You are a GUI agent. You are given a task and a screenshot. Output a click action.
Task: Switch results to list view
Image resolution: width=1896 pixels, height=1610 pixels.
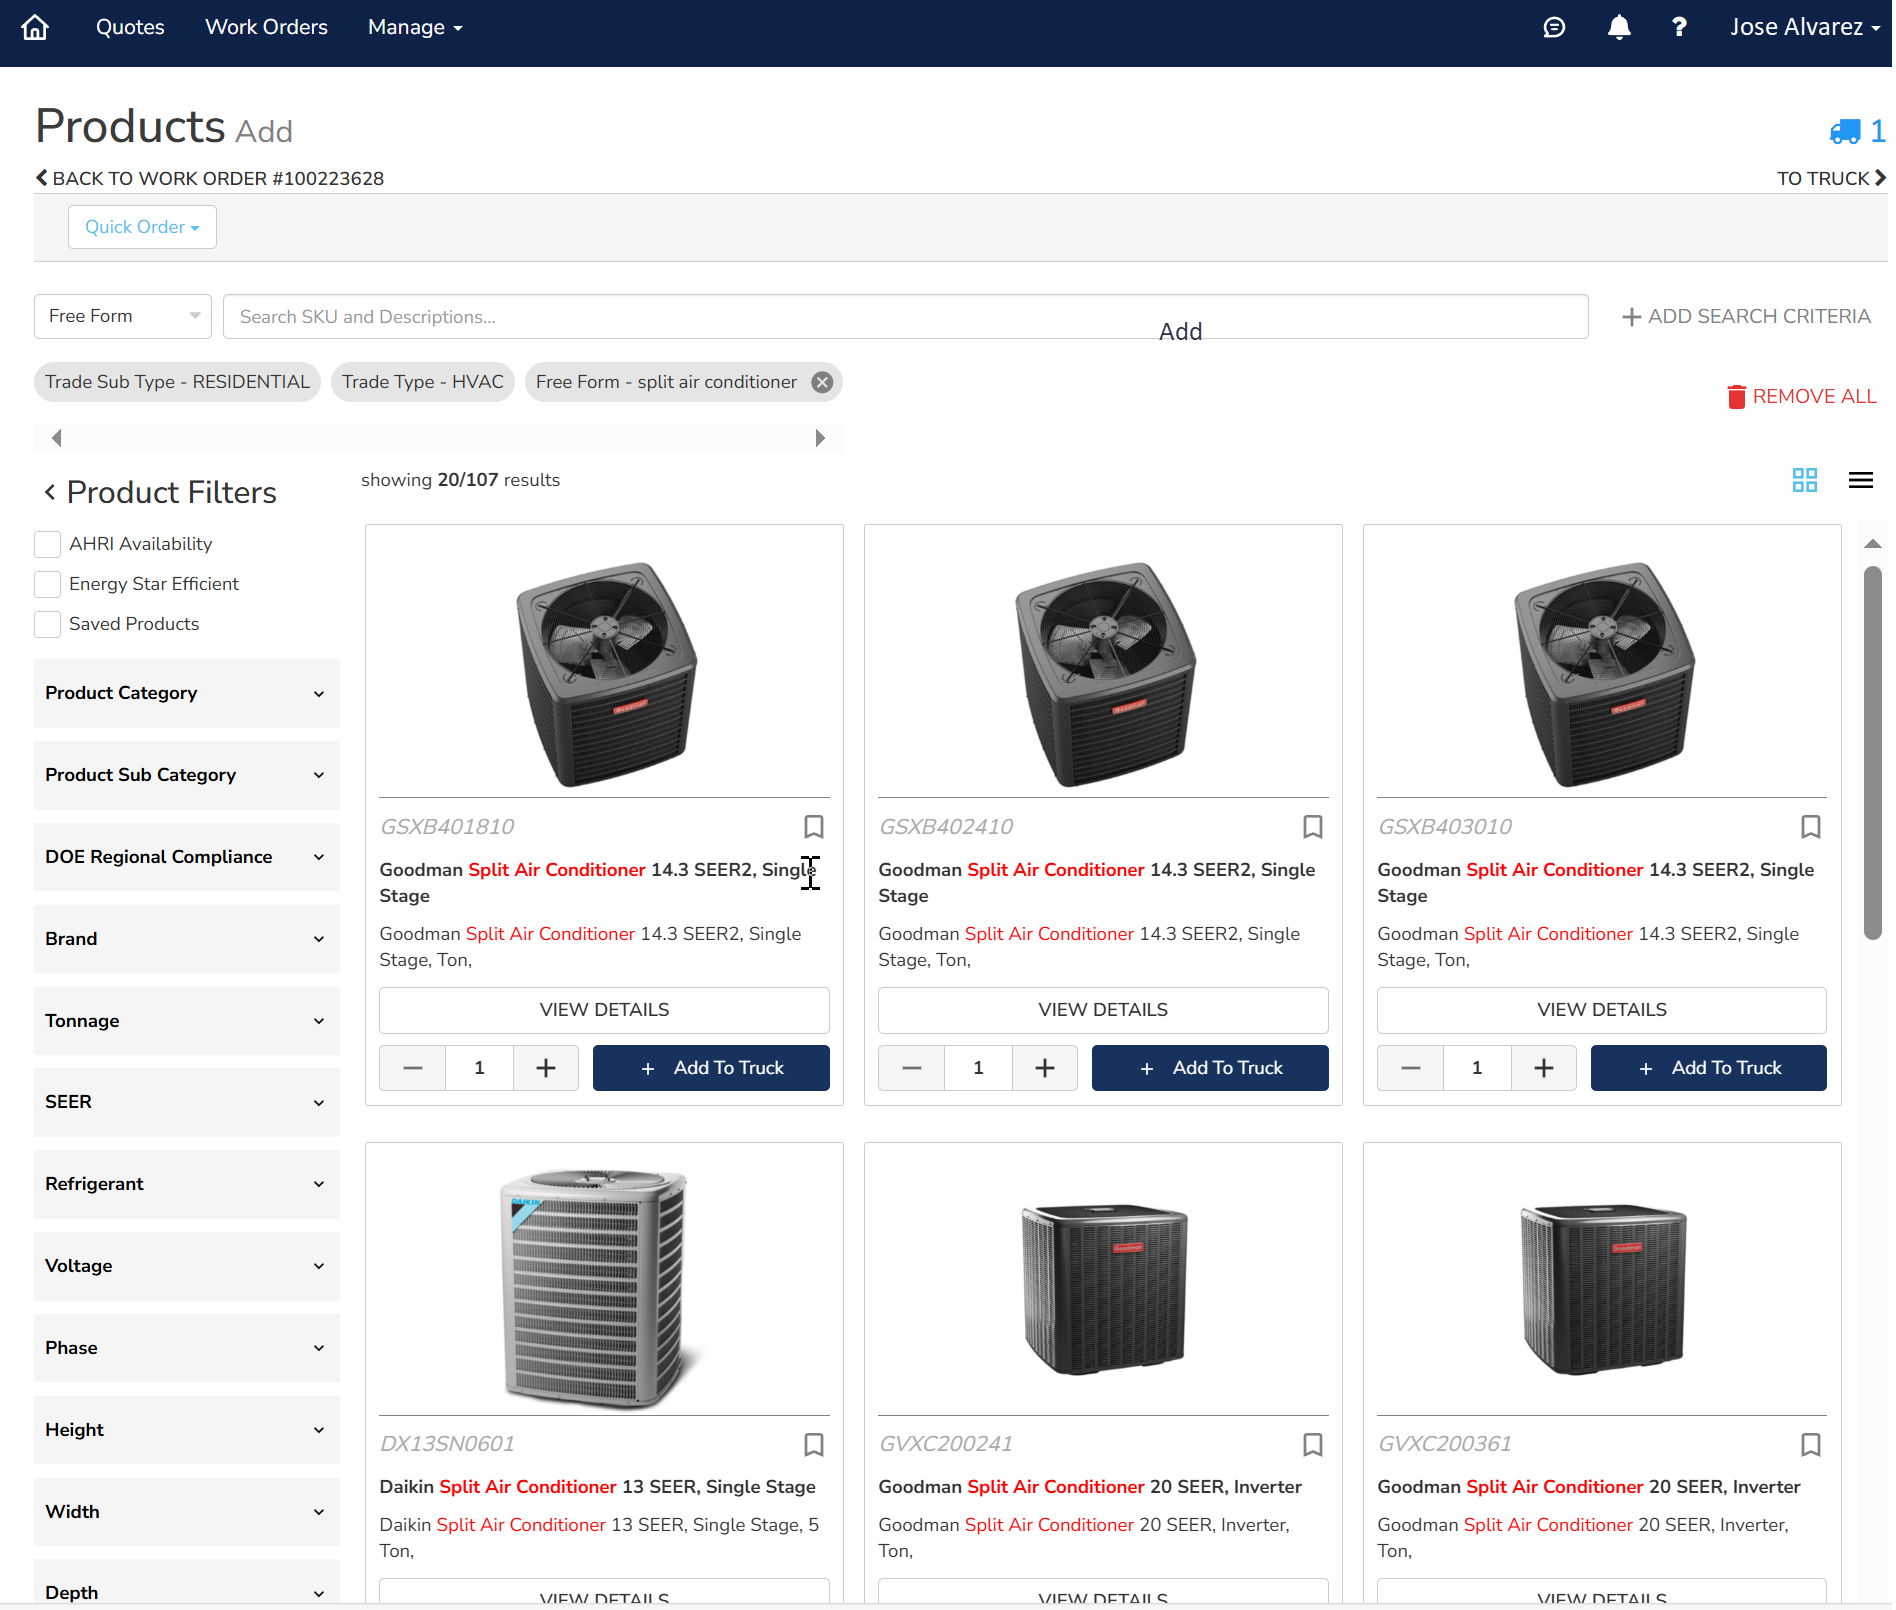pos(1861,480)
